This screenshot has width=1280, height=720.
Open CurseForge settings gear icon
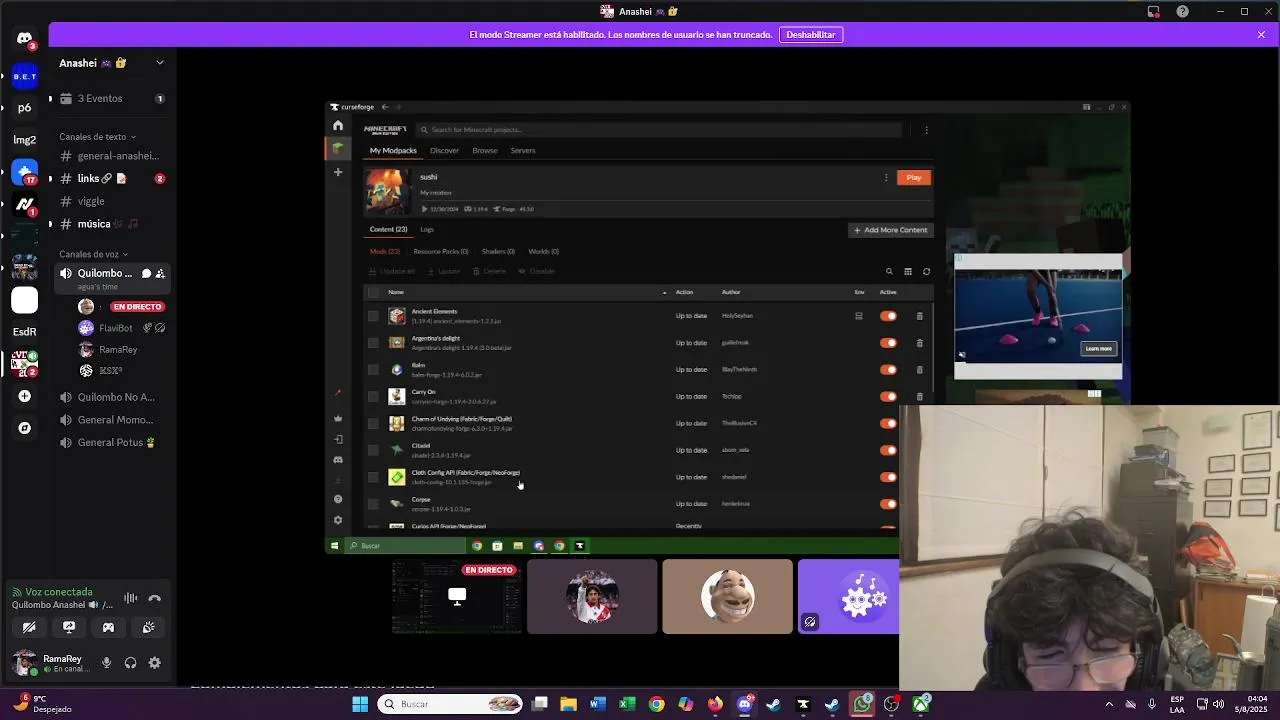tap(338, 520)
